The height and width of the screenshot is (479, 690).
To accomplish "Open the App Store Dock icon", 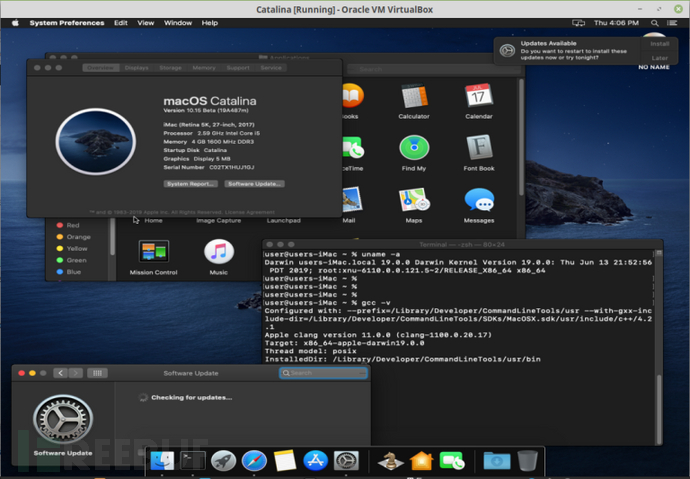I will coord(316,461).
